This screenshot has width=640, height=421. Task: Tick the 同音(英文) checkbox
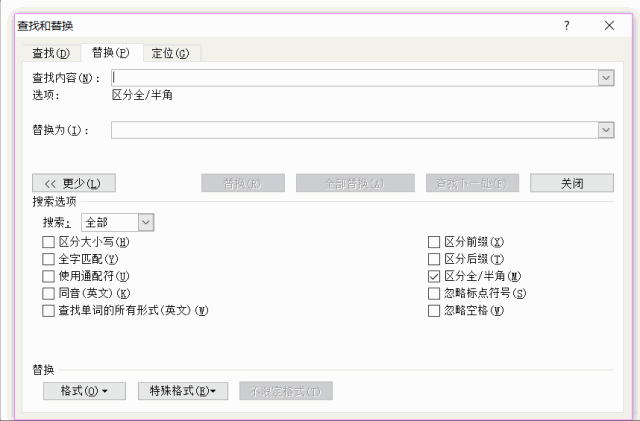tap(48, 293)
